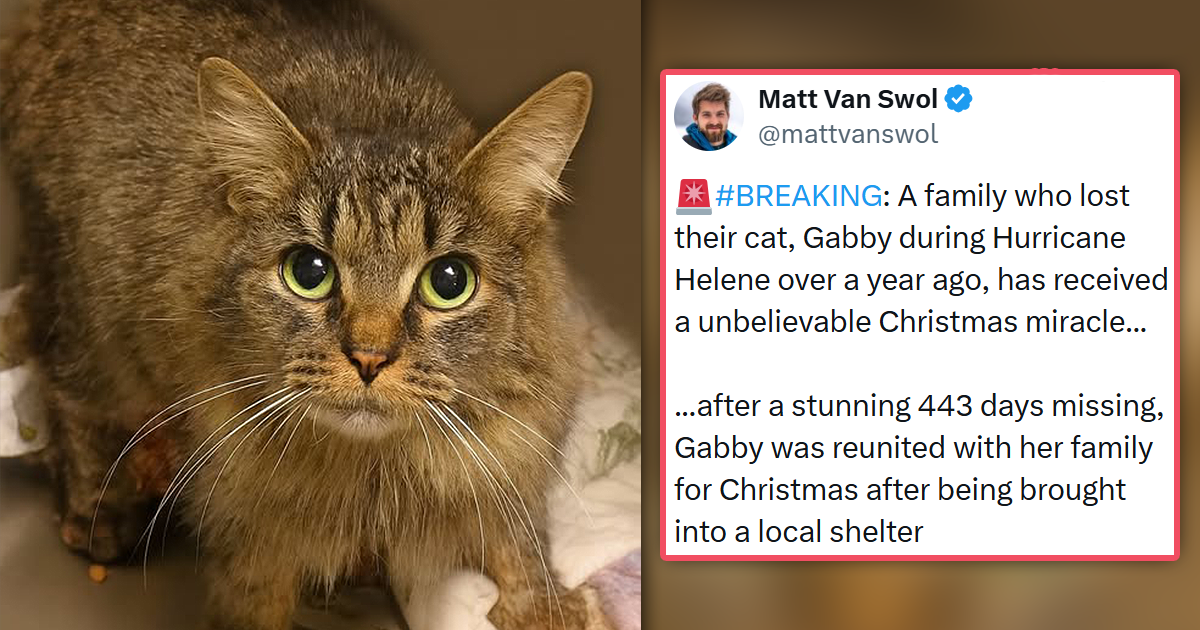Open the #BREAKING hashtag link
1200x630 pixels.
(x=797, y=197)
